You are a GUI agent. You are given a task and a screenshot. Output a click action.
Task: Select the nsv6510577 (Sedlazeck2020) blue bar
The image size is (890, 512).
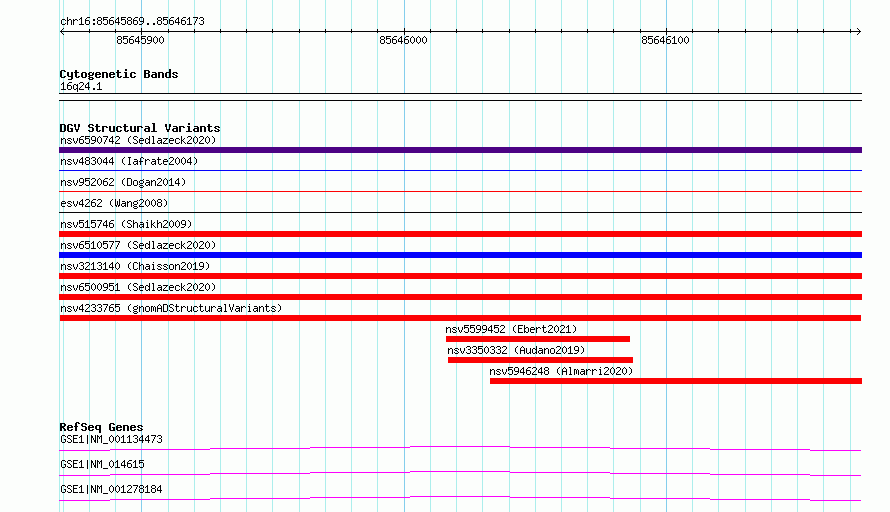(x=460, y=255)
